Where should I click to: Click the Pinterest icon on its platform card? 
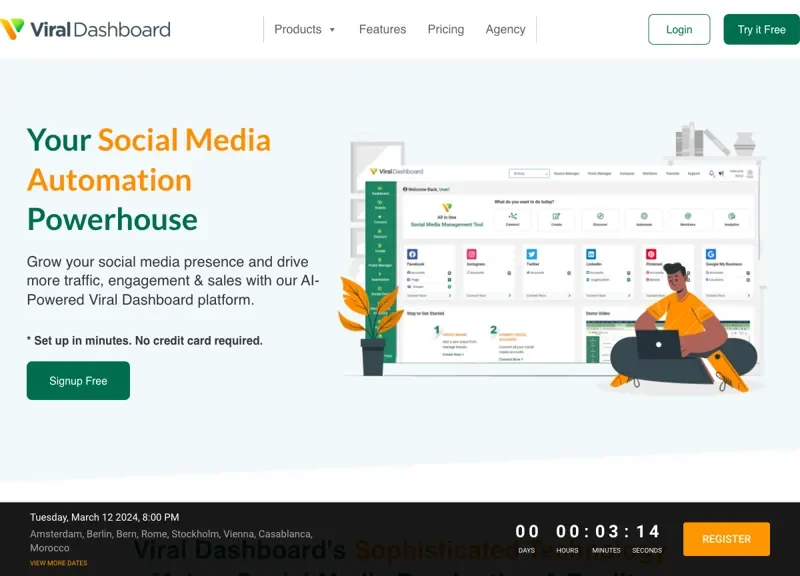coord(649,253)
